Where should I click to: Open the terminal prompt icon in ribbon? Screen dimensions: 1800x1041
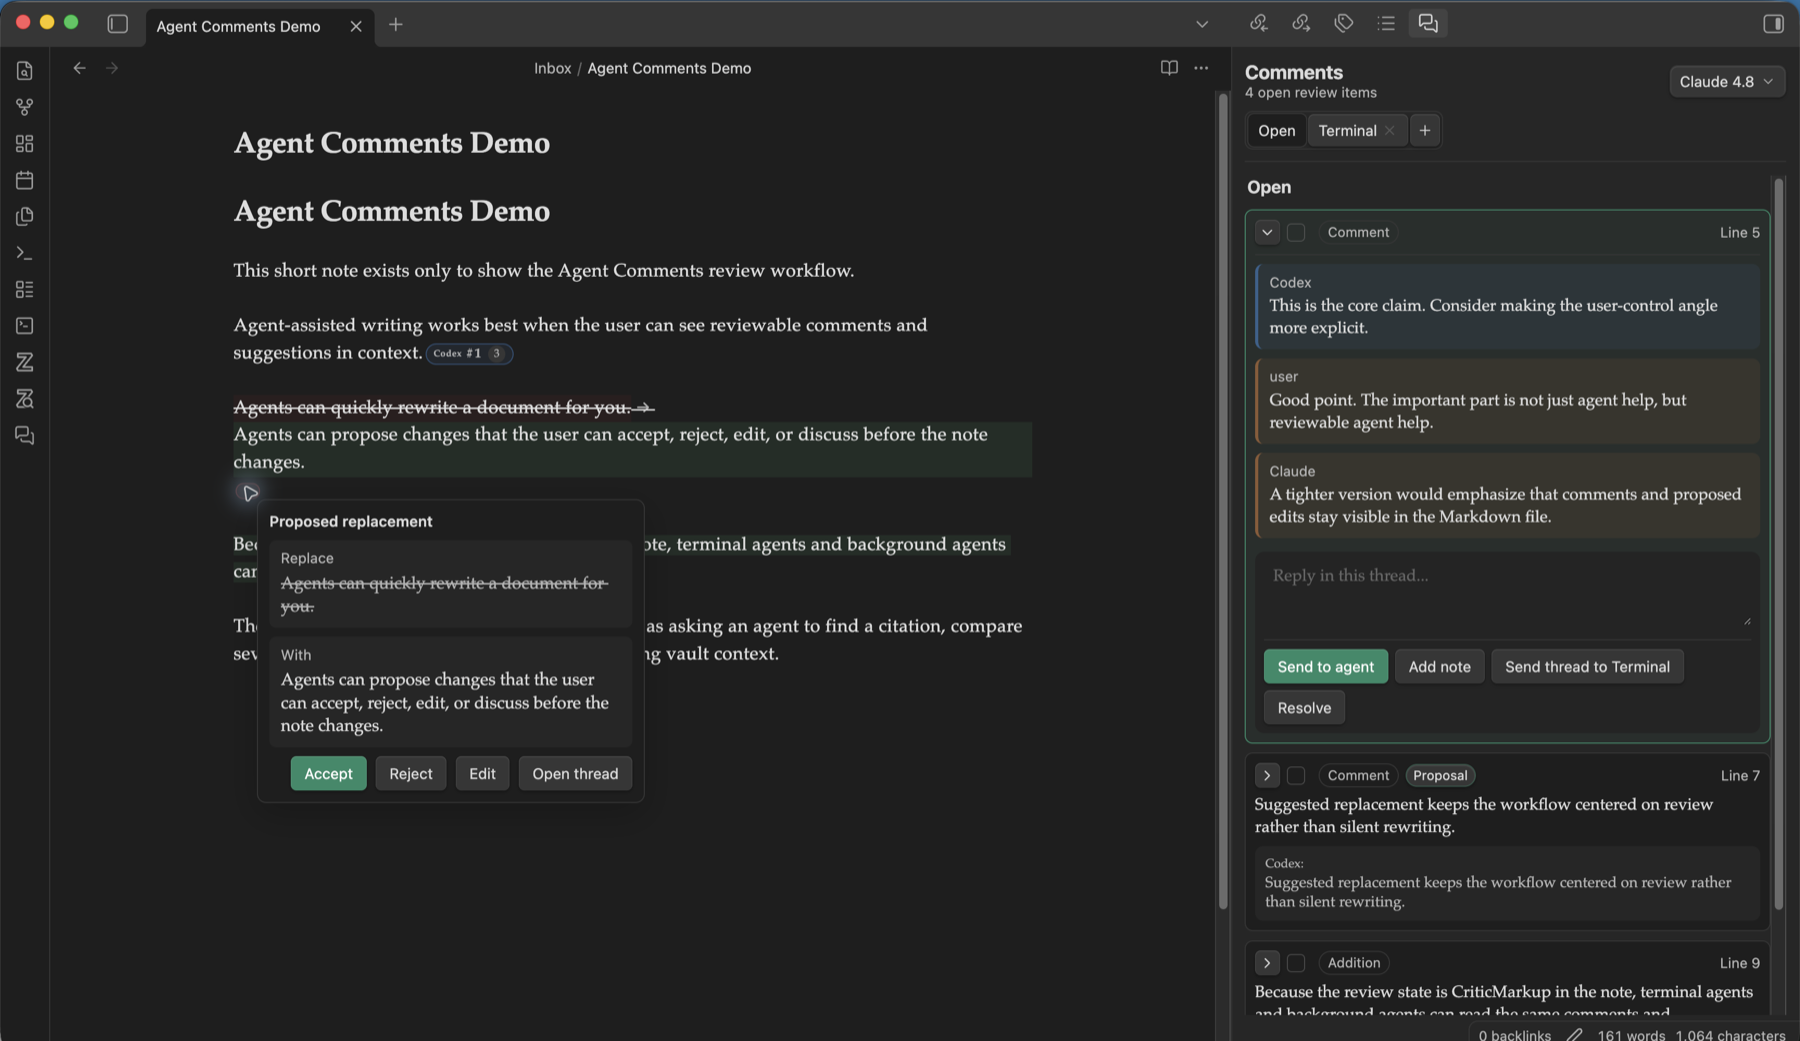click(x=24, y=253)
